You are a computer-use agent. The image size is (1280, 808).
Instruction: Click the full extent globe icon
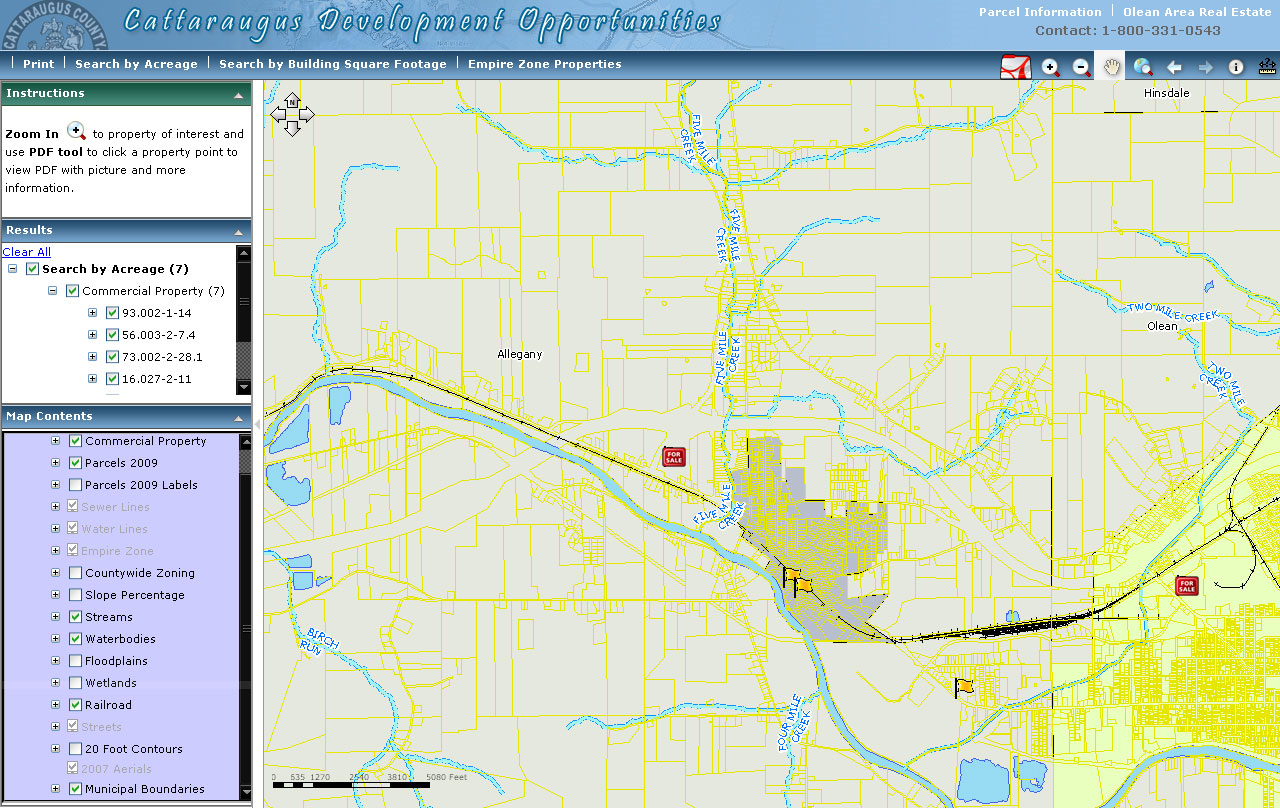point(1143,67)
